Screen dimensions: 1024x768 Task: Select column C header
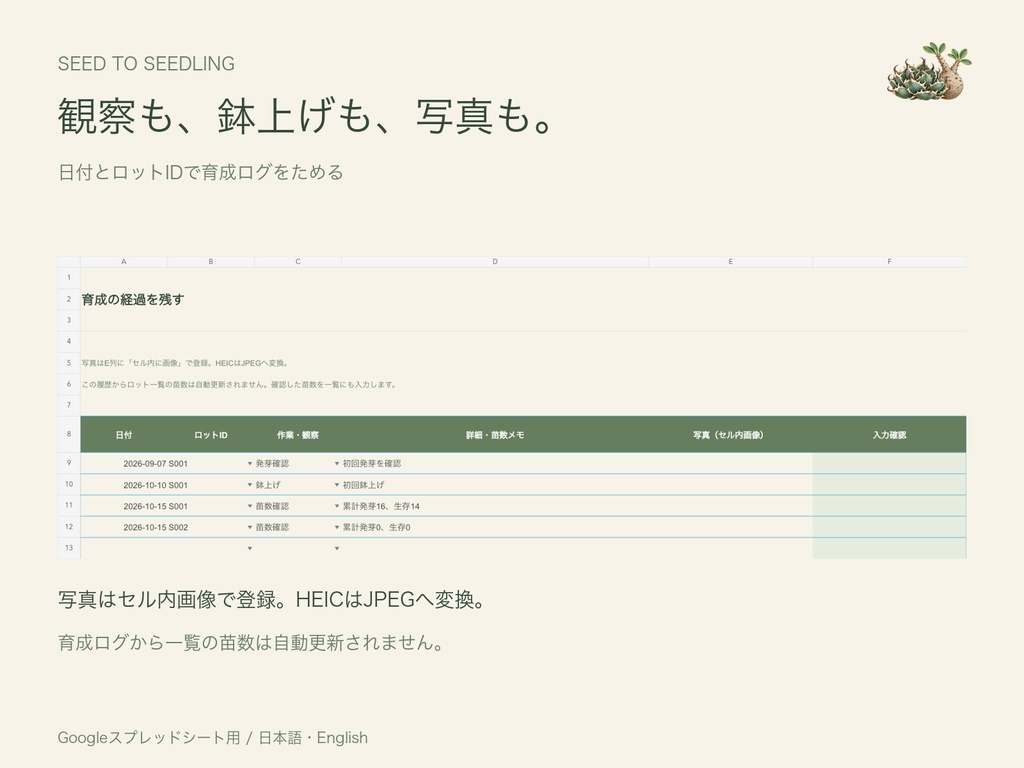pyautogui.click(x=298, y=262)
